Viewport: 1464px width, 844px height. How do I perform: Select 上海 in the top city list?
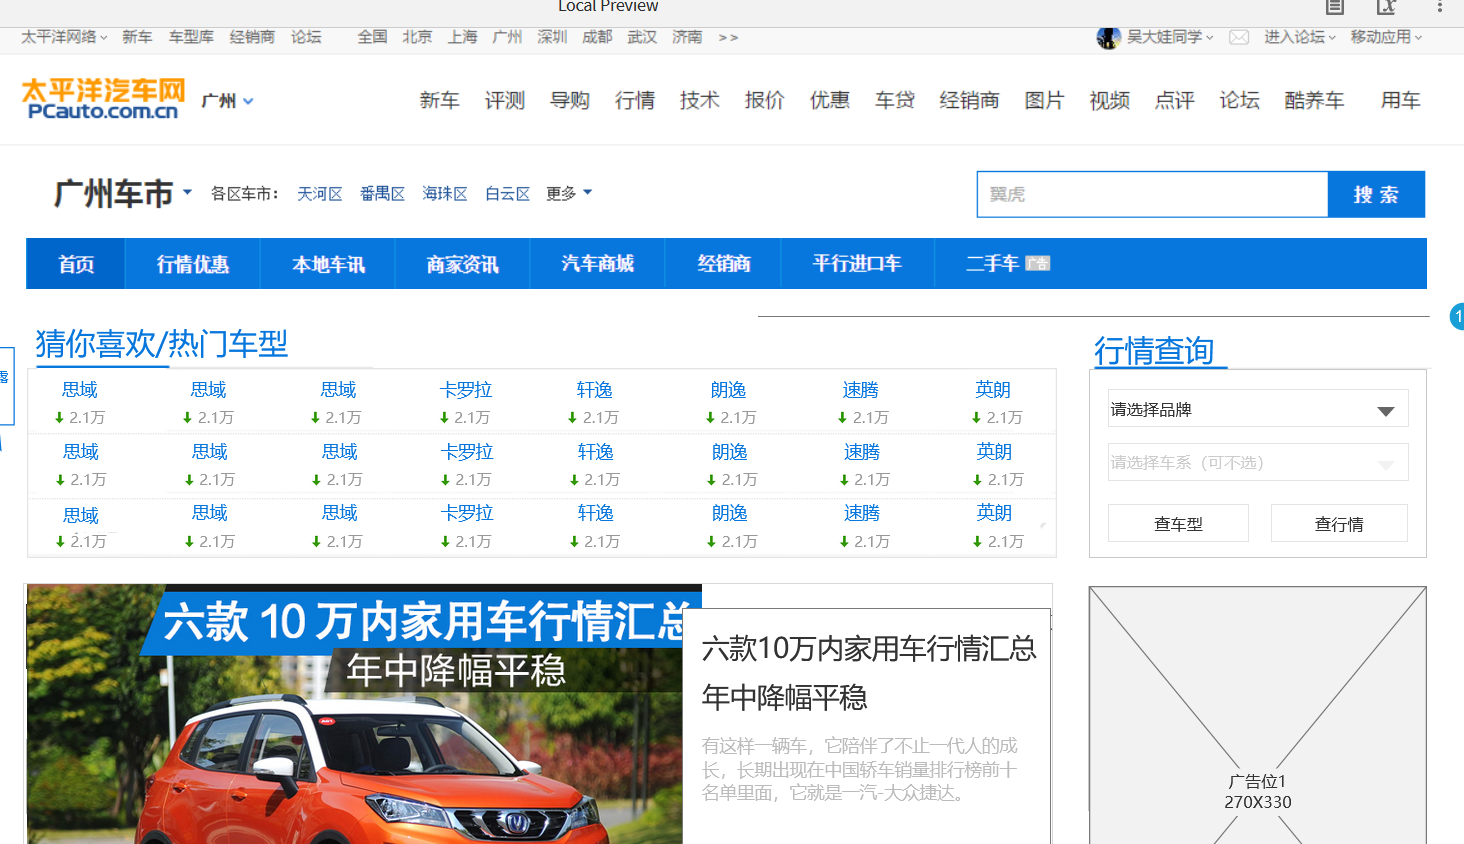click(x=463, y=37)
